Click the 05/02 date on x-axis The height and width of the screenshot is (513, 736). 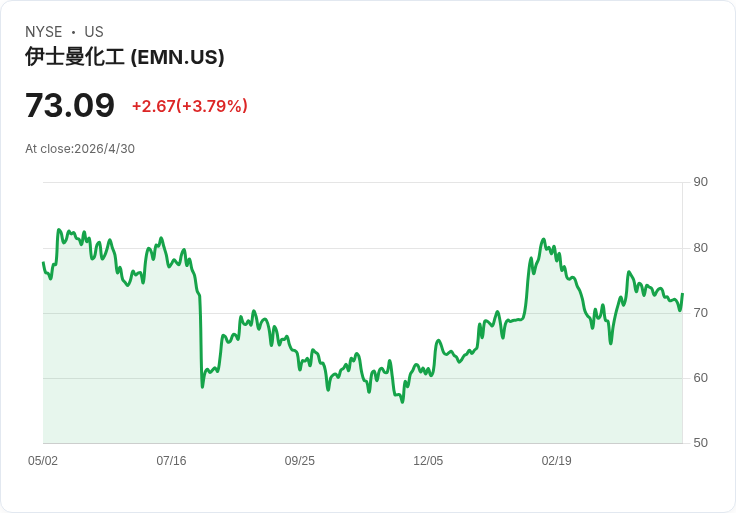pos(43,460)
